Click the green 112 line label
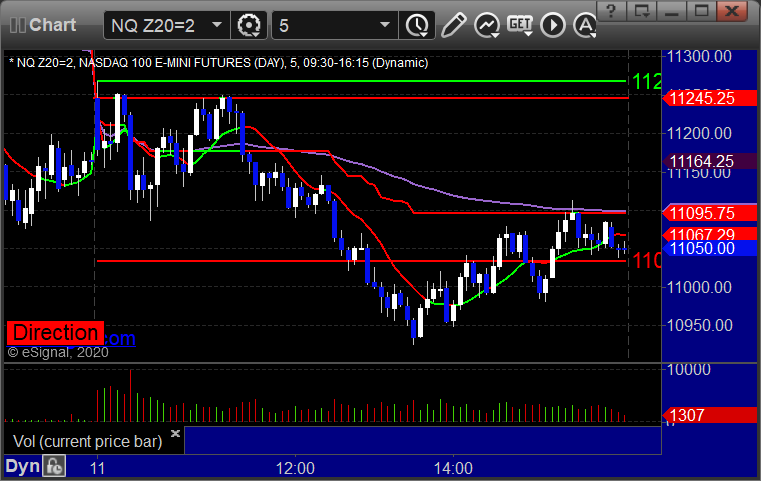The height and width of the screenshot is (481, 761). pyautogui.click(x=646, y=81)
